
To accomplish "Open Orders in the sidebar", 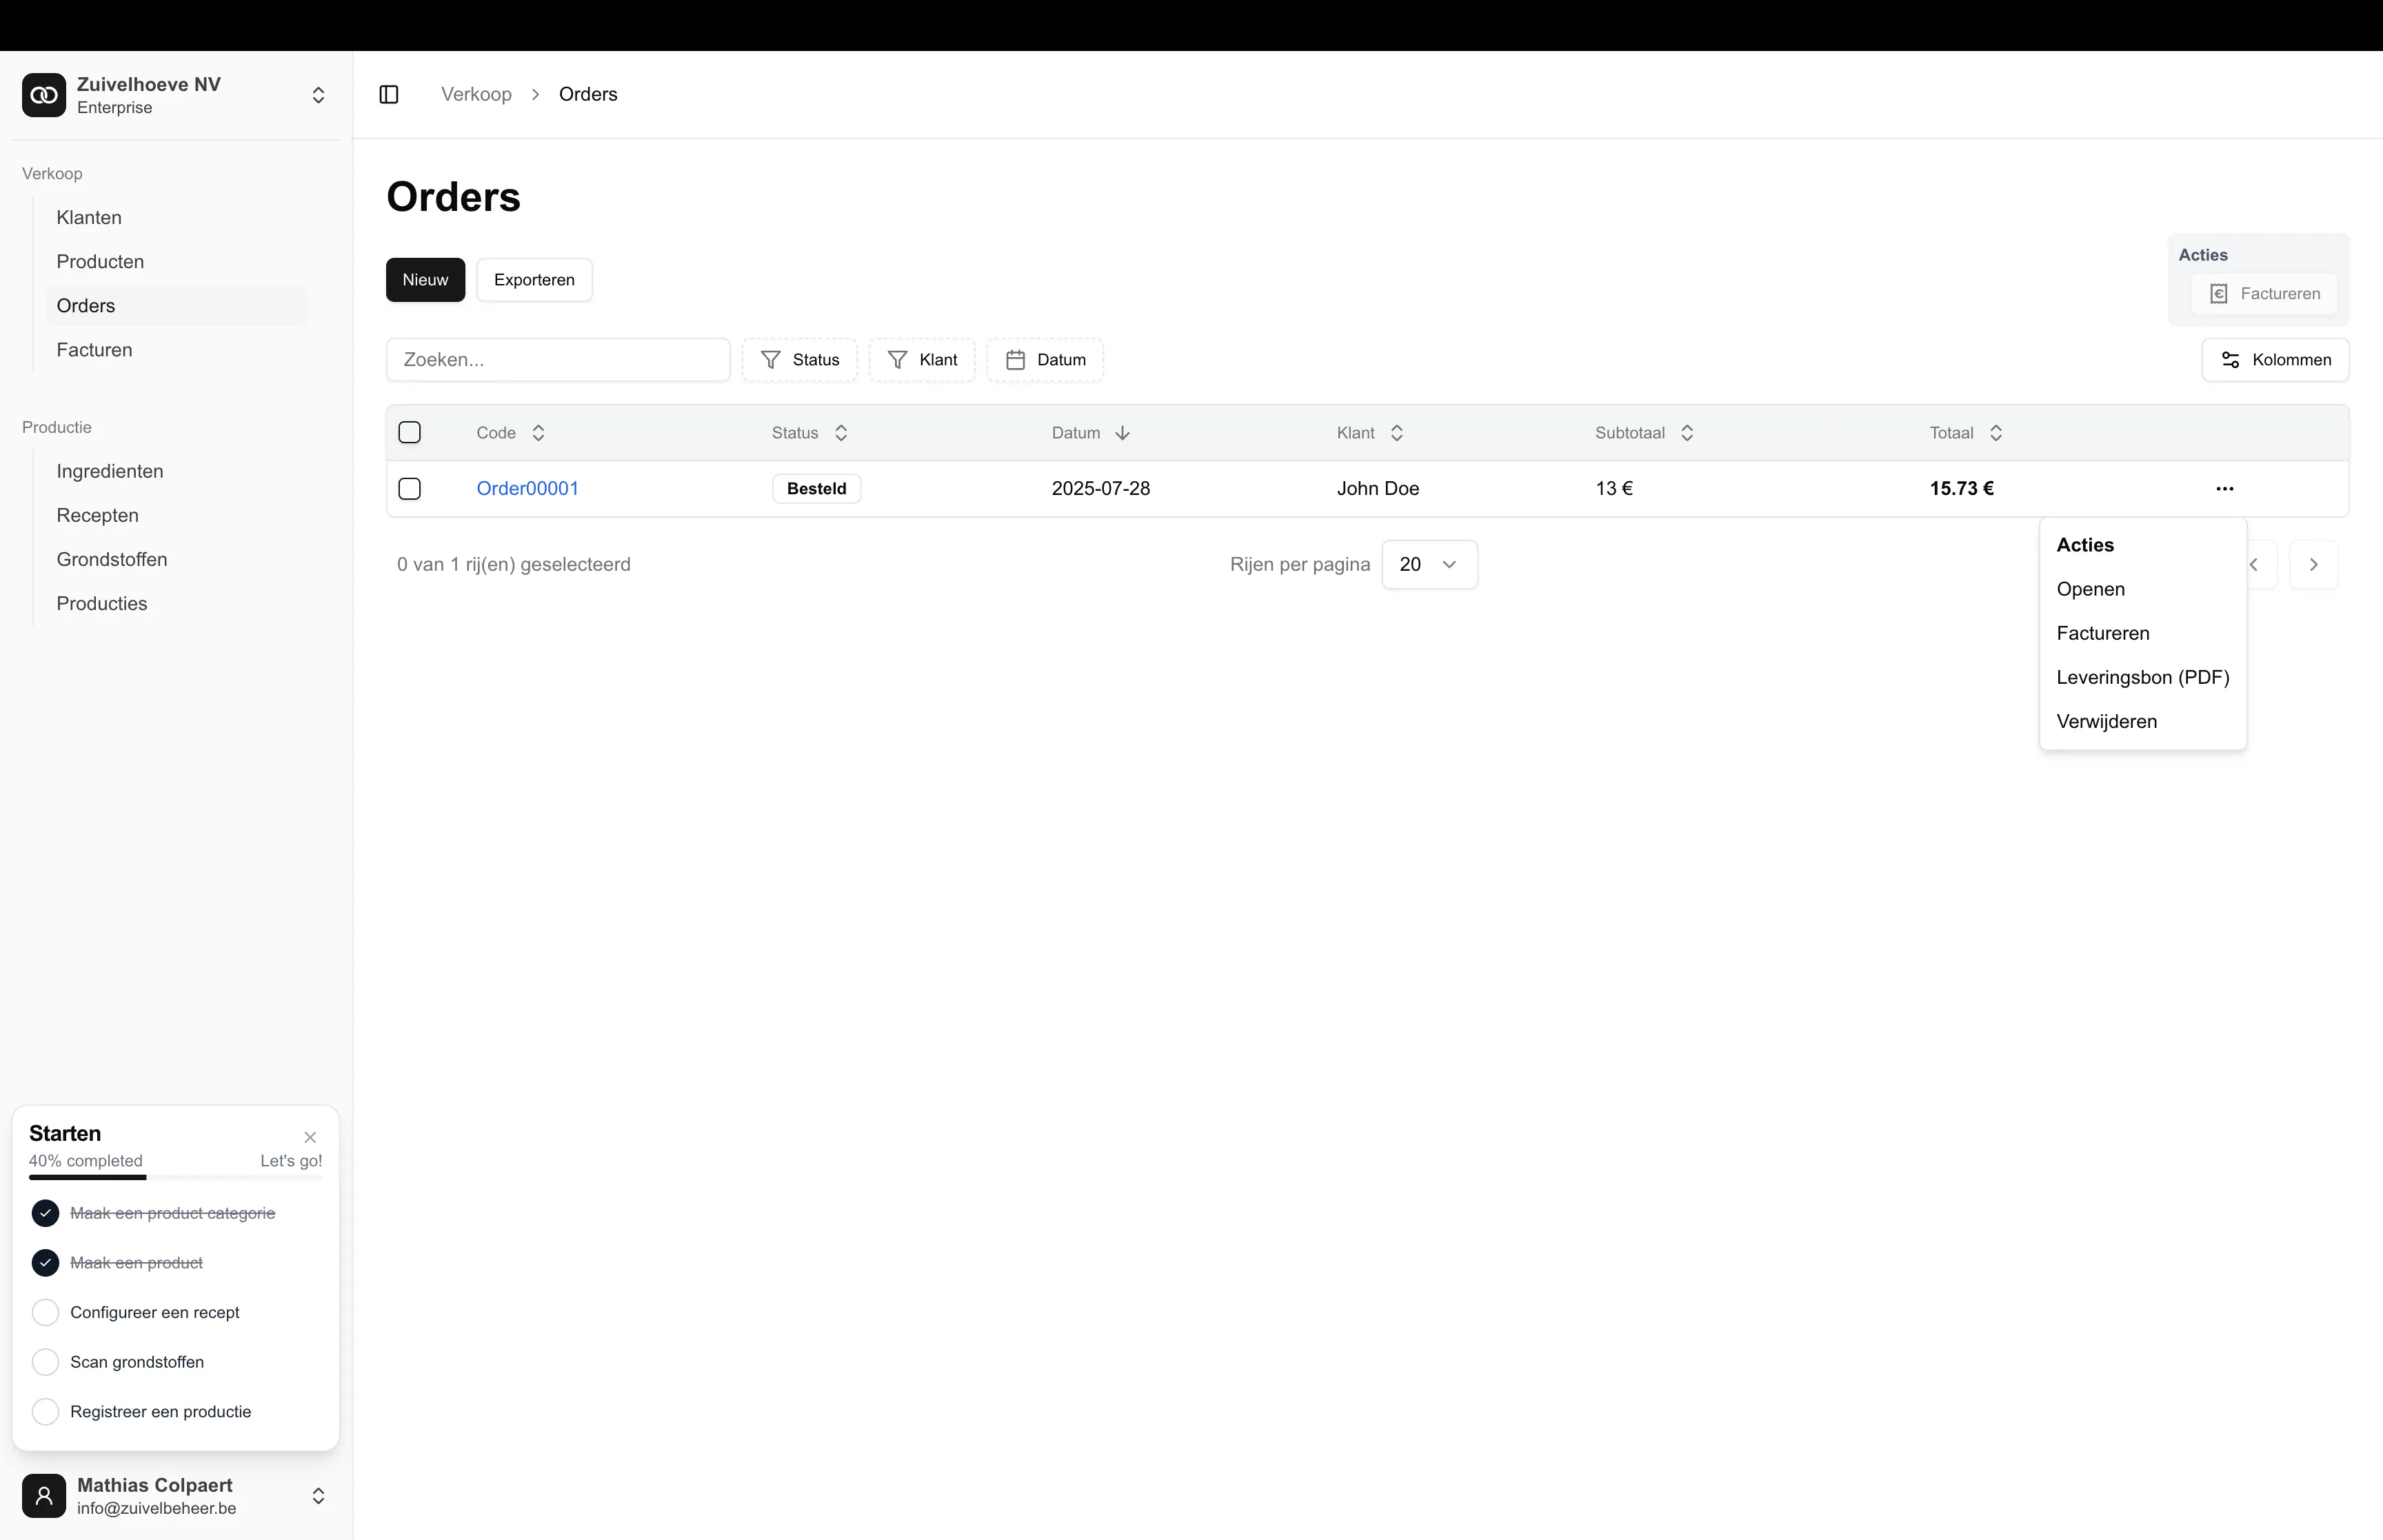I will click(176, 306).
